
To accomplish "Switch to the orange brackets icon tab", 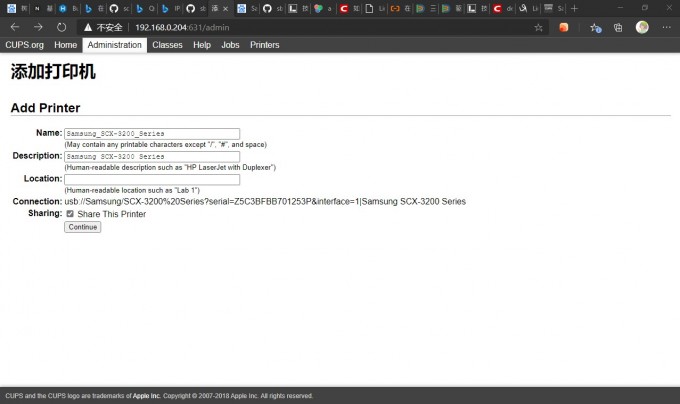I will tap(401, 9).
